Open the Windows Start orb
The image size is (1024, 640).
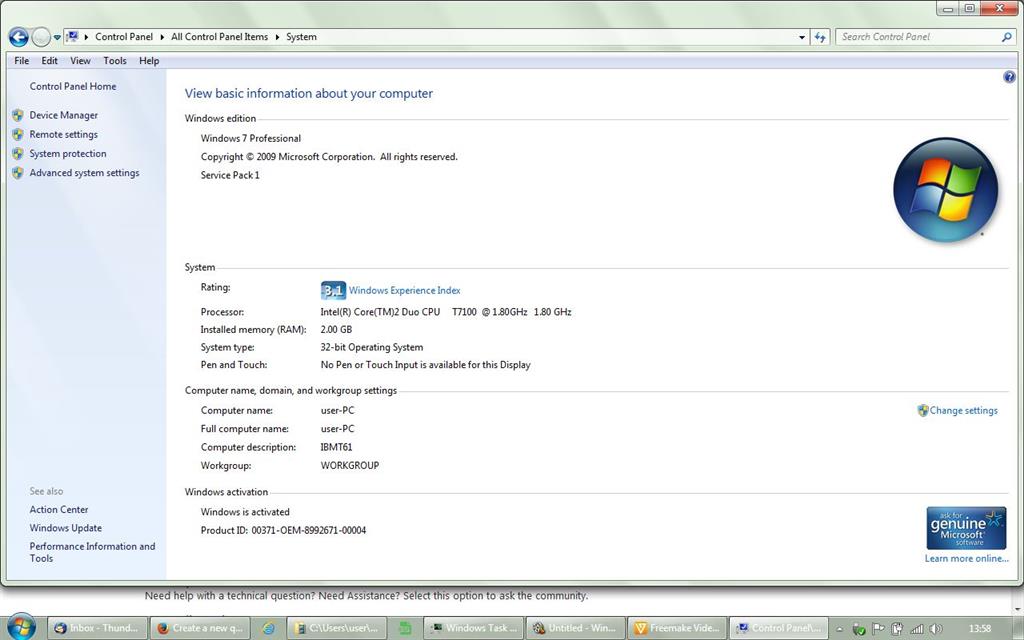21,627
